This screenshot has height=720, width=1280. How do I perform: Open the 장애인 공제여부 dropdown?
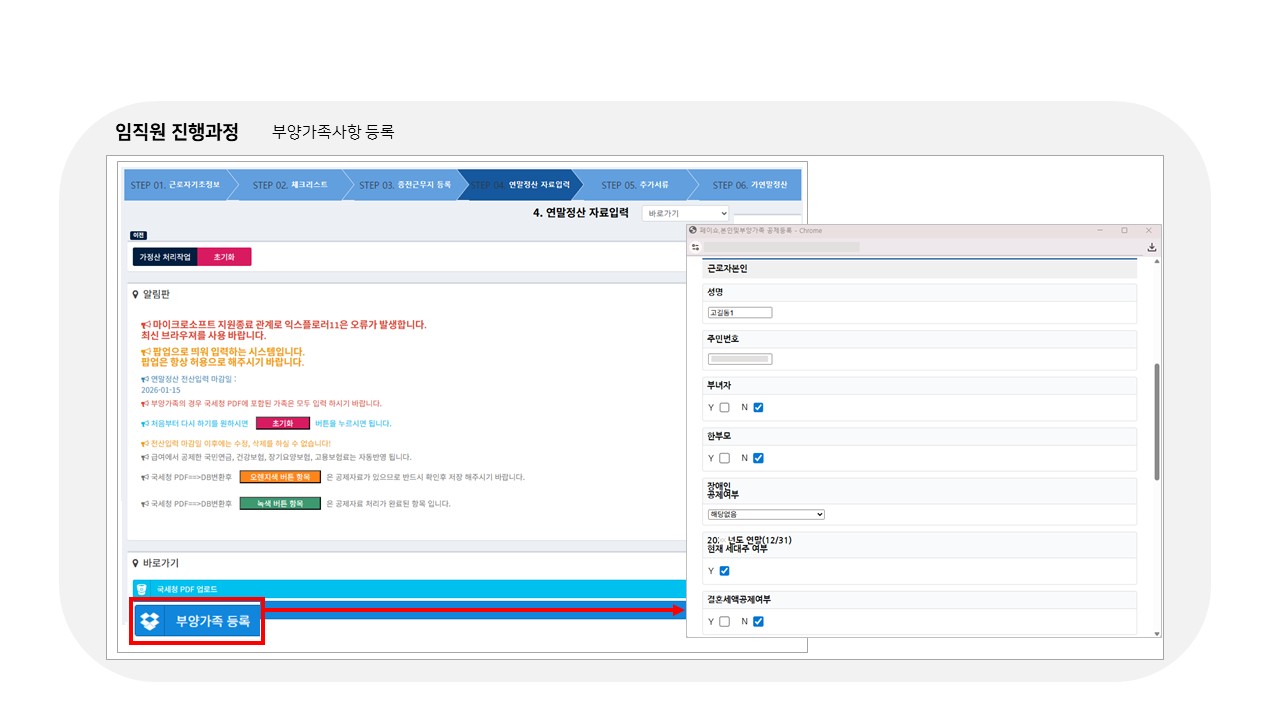tap(766, 514)
